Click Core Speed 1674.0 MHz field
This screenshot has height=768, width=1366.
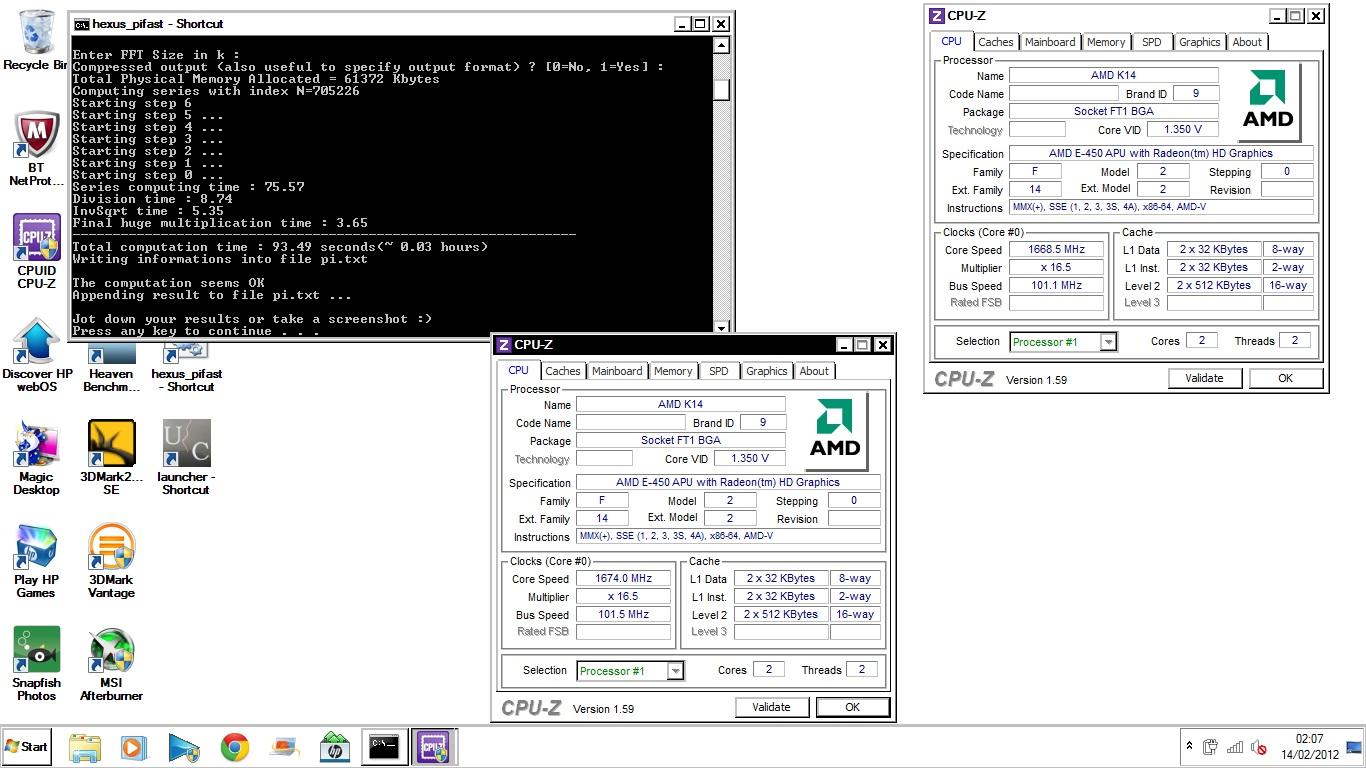click(x=624, y=579)
